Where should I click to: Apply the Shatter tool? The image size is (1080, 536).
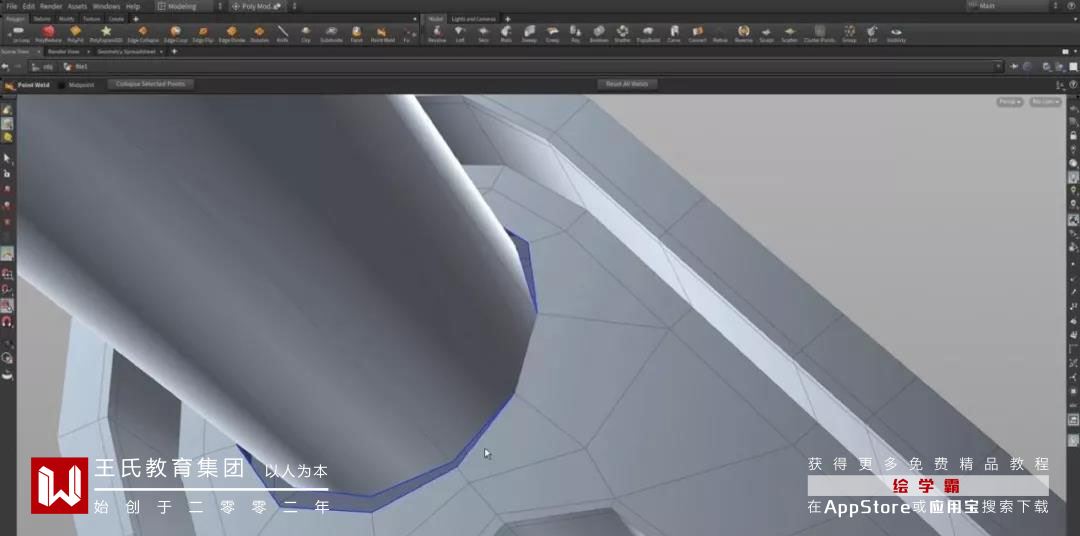622,34
